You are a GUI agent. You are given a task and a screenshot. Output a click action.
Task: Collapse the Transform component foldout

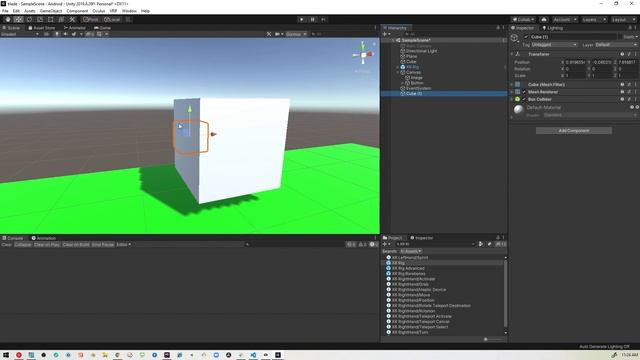(512, 54)
